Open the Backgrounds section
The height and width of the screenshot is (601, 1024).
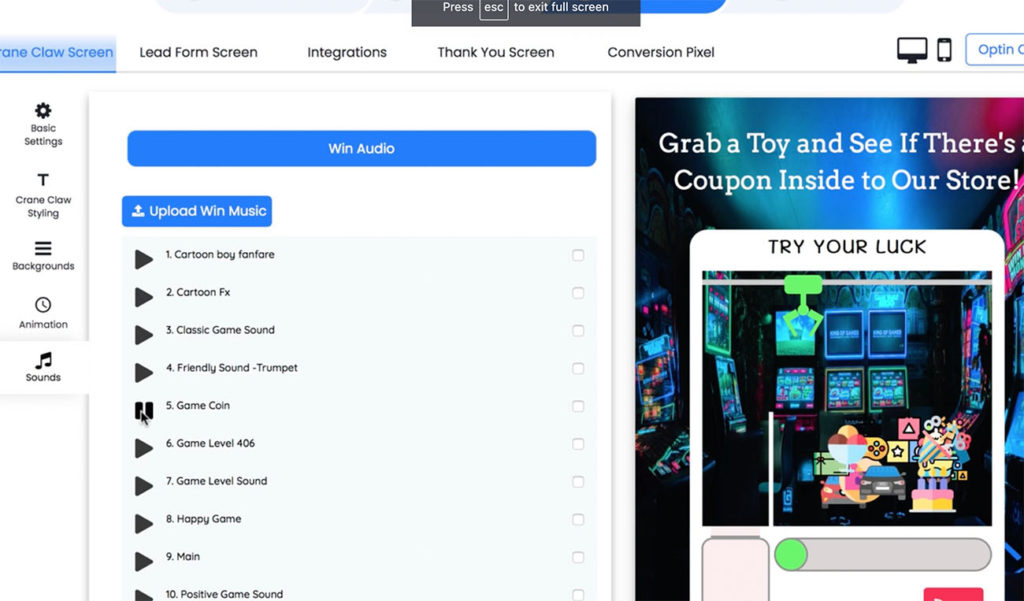(x=43, y=256)
